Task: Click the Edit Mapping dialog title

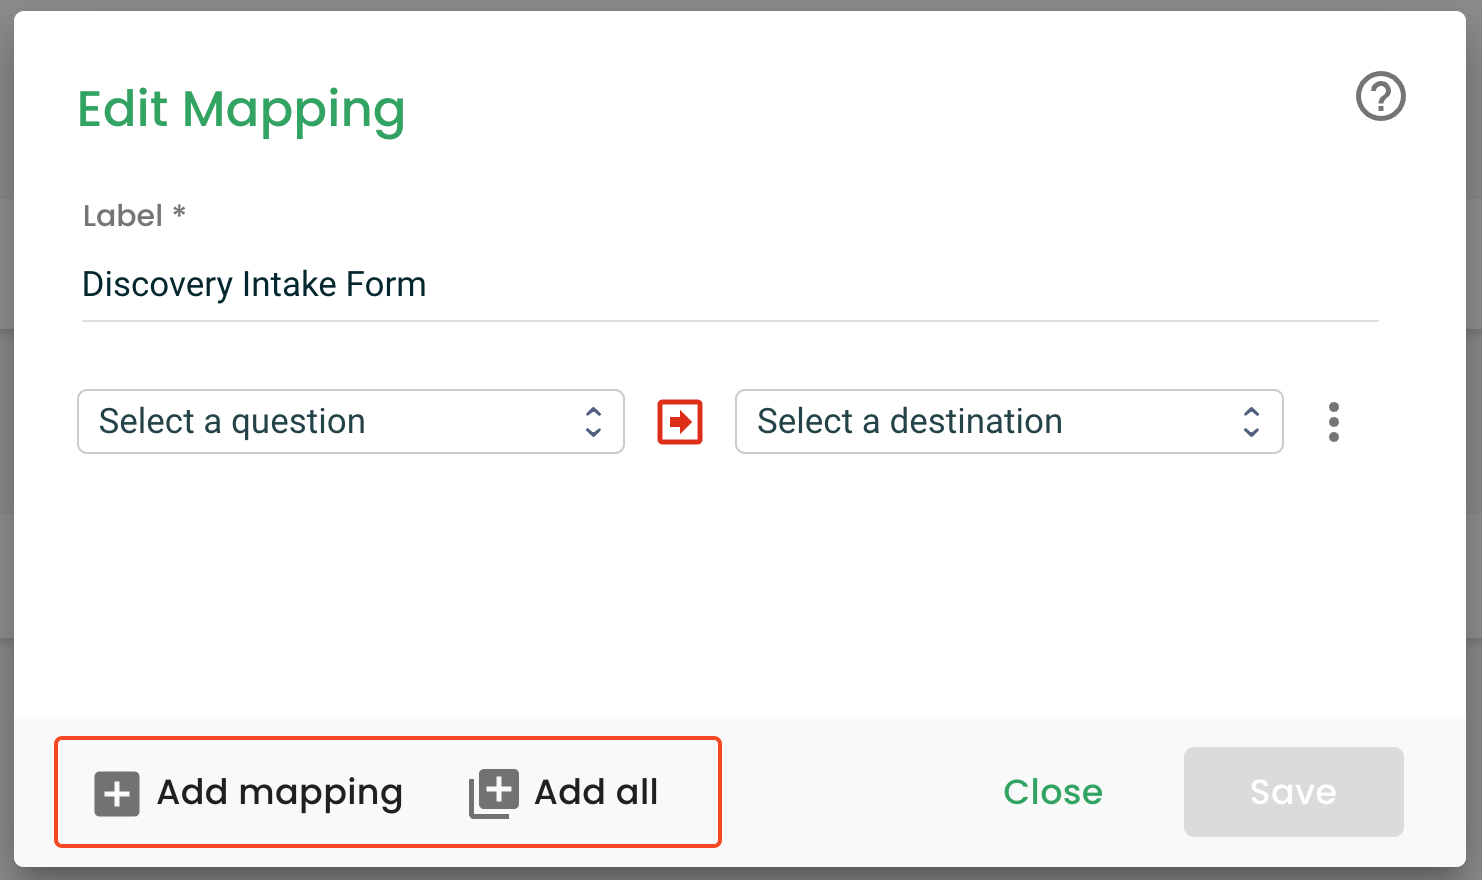Action: tap(241, 109)
